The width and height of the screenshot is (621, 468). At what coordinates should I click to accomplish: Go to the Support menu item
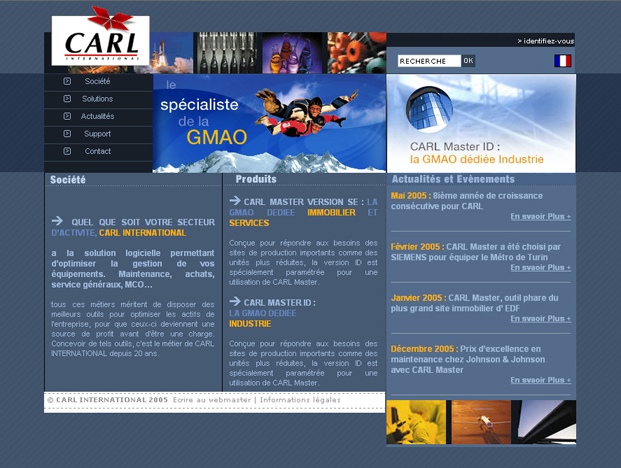tap(98, 134)
